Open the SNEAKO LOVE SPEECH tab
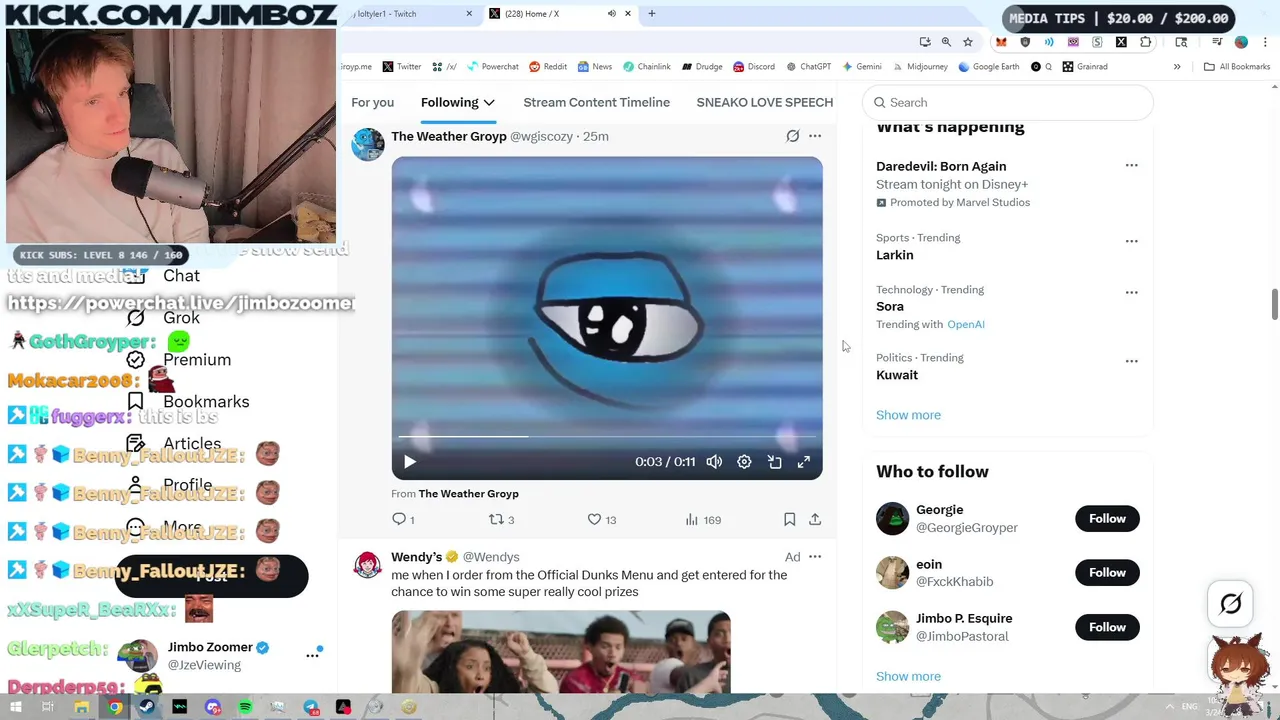 point(764,102)
